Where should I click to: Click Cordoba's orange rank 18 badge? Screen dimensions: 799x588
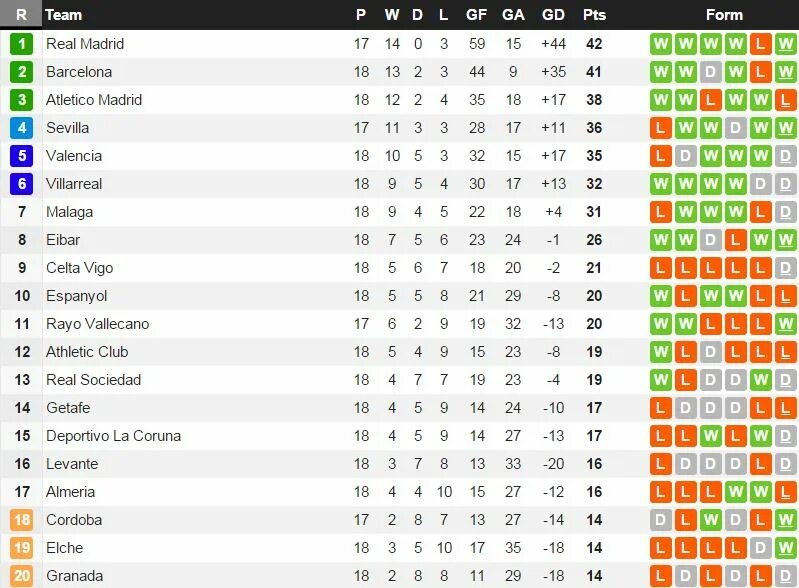point(21,520)
